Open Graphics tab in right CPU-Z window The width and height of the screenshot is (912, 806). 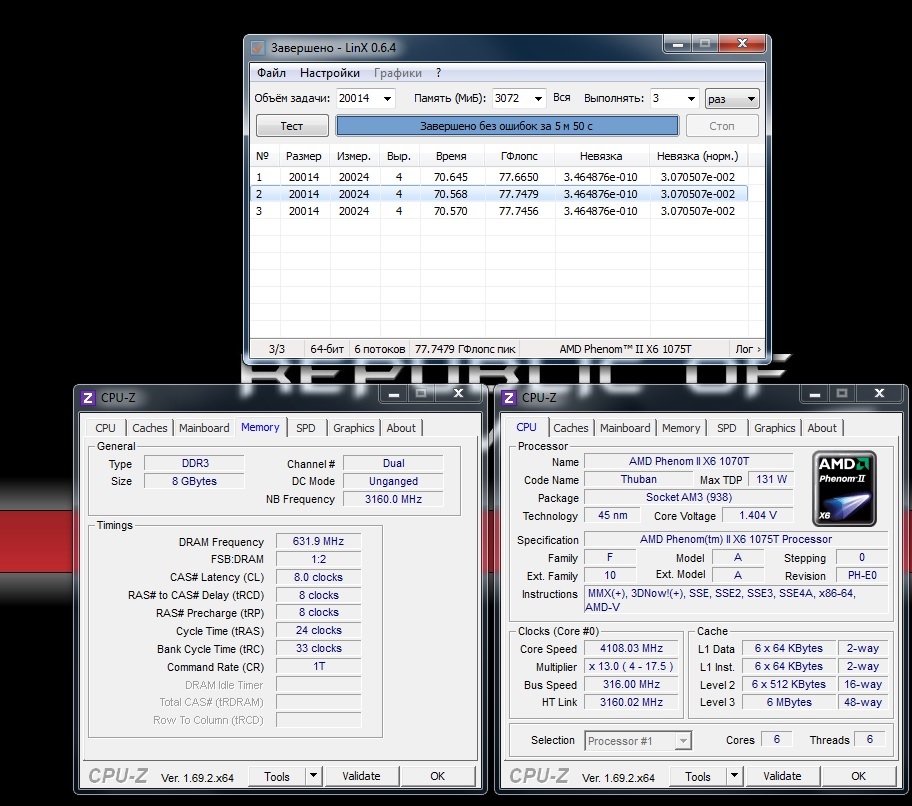775,428
